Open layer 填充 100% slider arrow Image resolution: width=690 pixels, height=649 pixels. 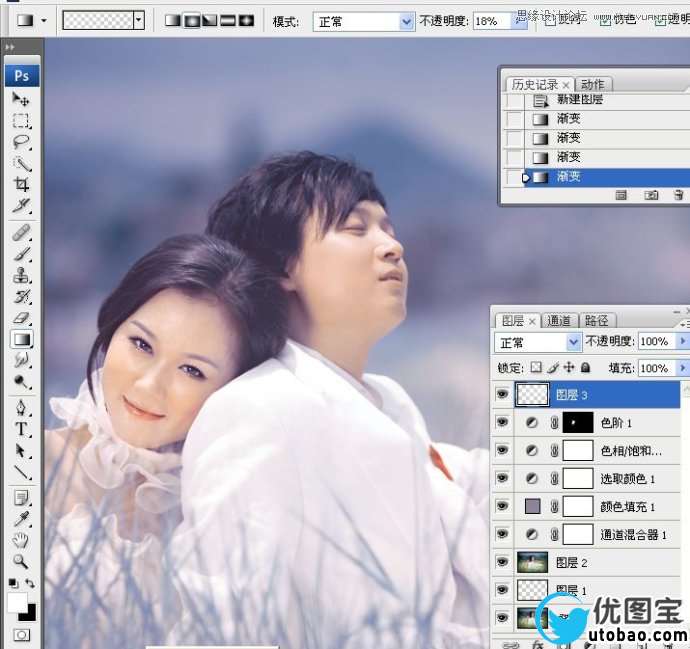tap(683, 367)
